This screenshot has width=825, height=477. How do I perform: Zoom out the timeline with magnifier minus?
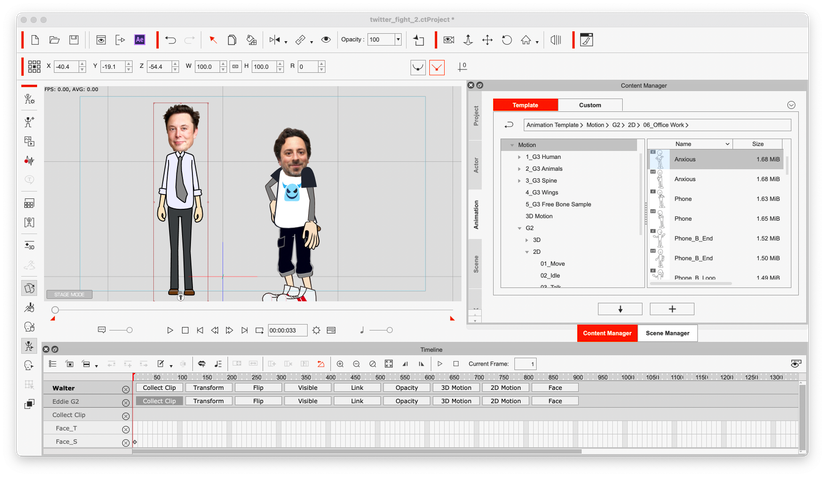[x=356, y=363]
